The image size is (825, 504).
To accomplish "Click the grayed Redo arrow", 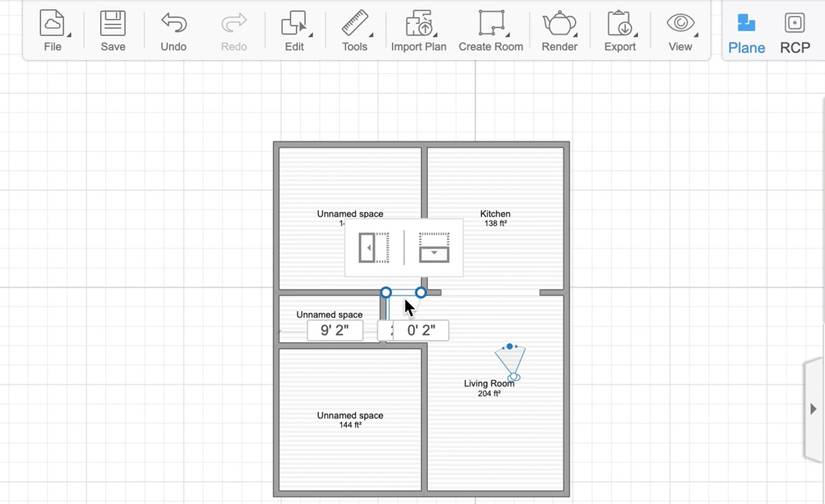I will pos(234,24).
